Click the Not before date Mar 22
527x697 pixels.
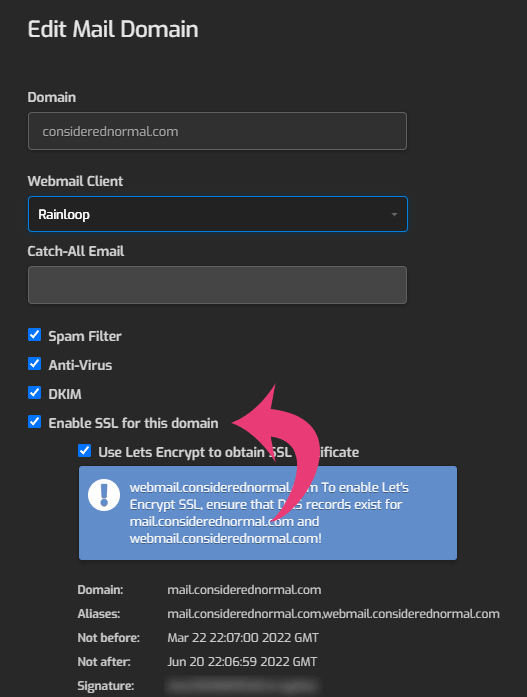click(x=243, y=638)
